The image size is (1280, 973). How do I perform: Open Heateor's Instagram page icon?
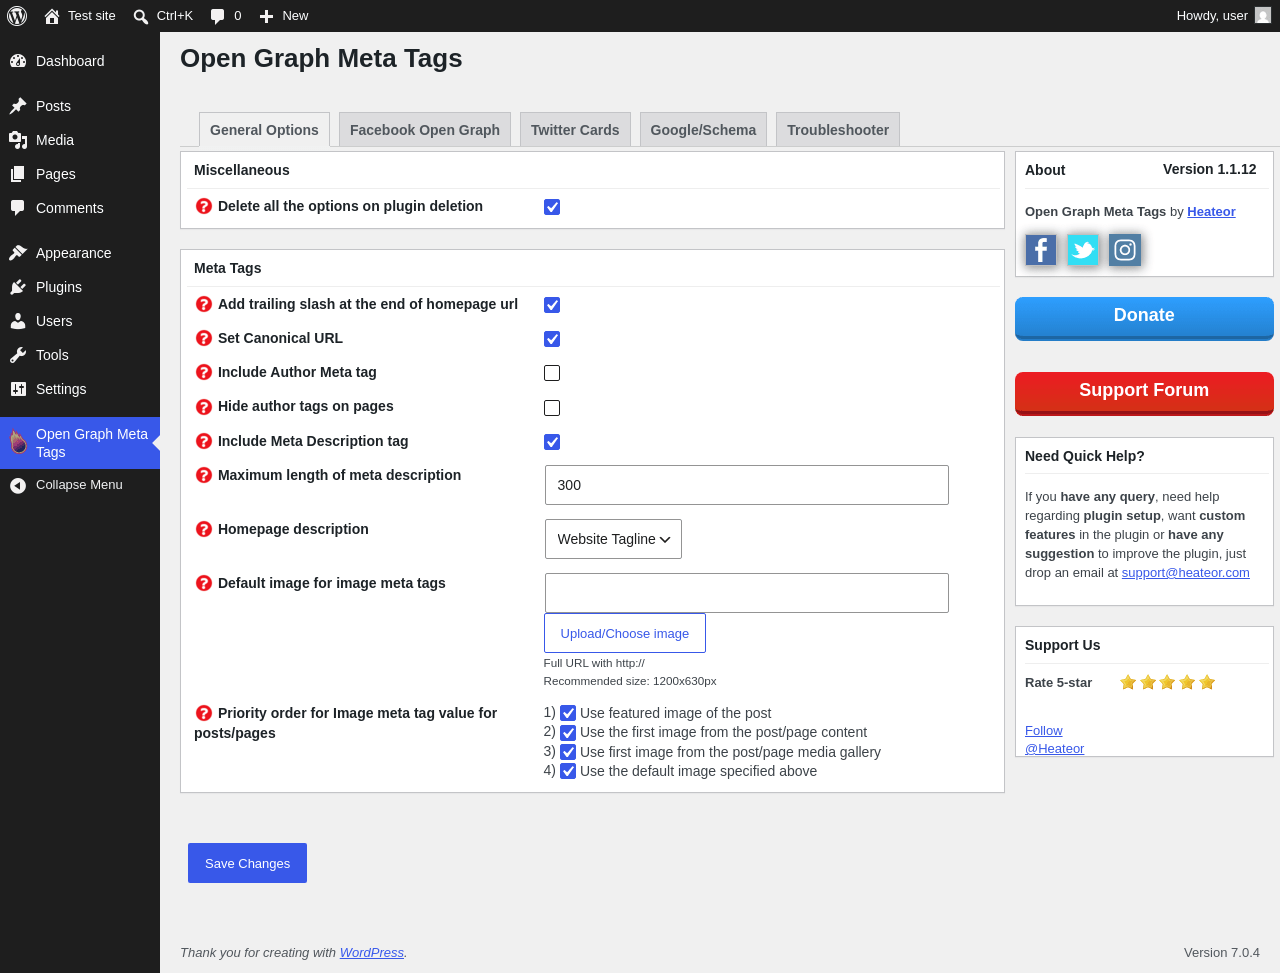pos(1125,250)
